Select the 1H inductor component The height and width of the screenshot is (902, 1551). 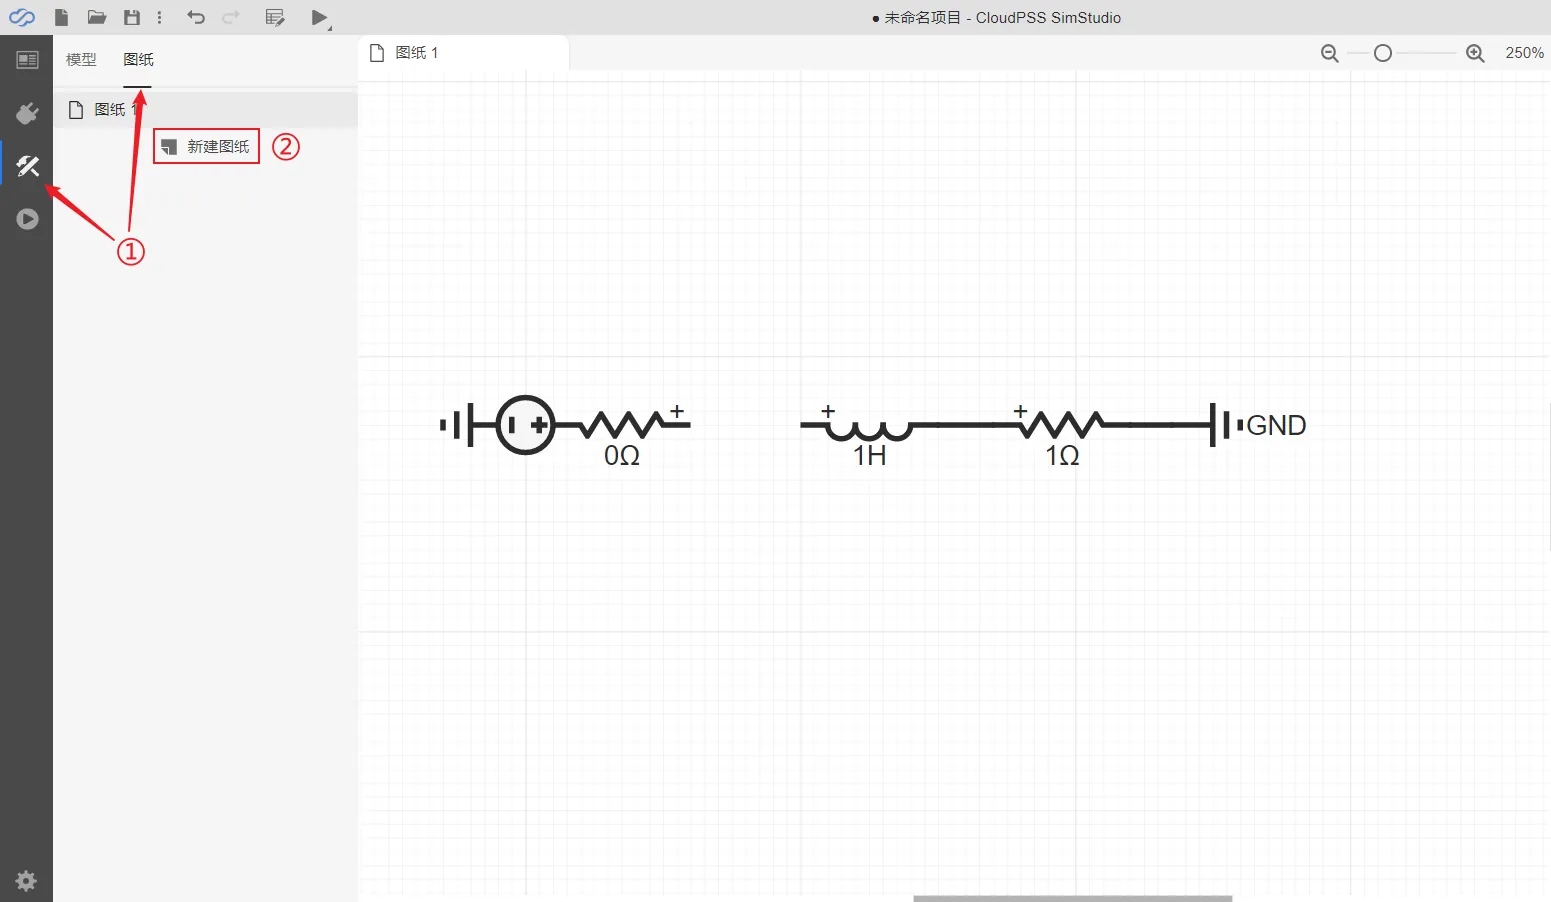868,428
